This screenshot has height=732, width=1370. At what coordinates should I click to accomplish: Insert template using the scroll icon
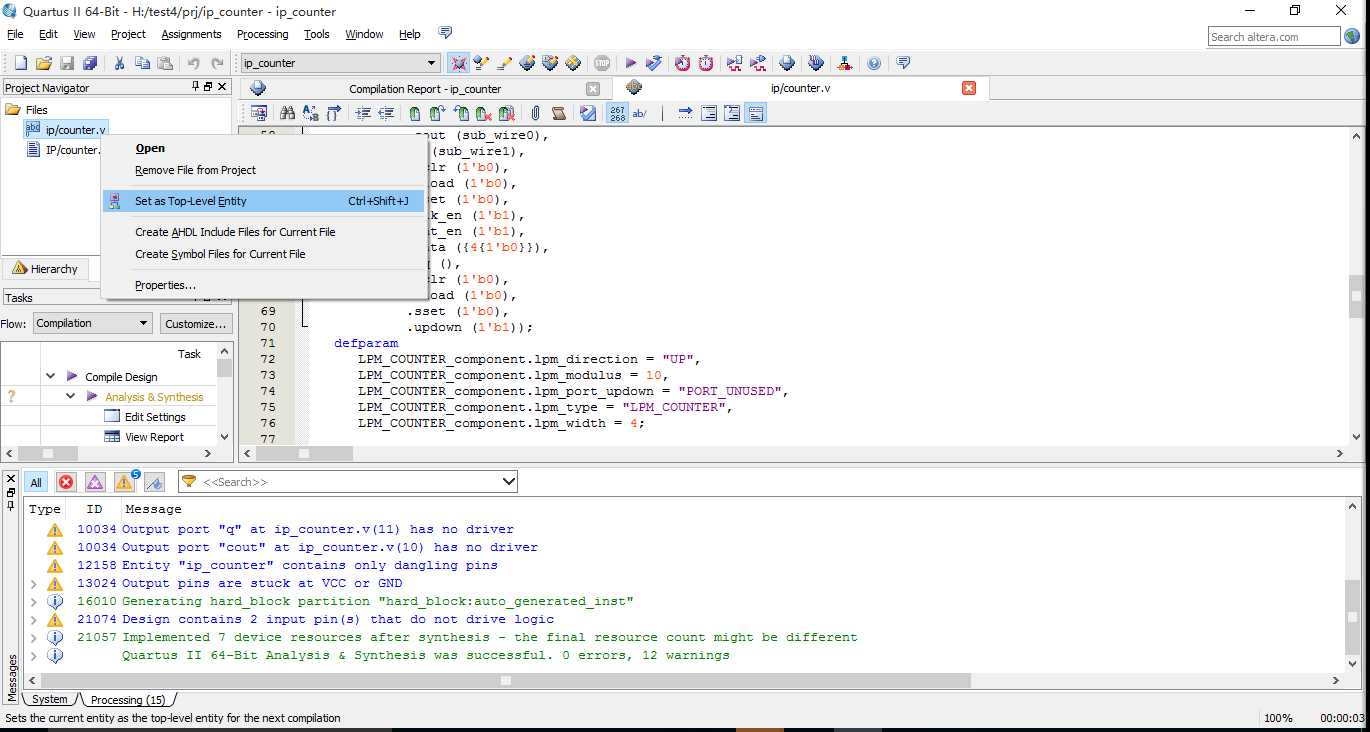(x=559, y=113)
